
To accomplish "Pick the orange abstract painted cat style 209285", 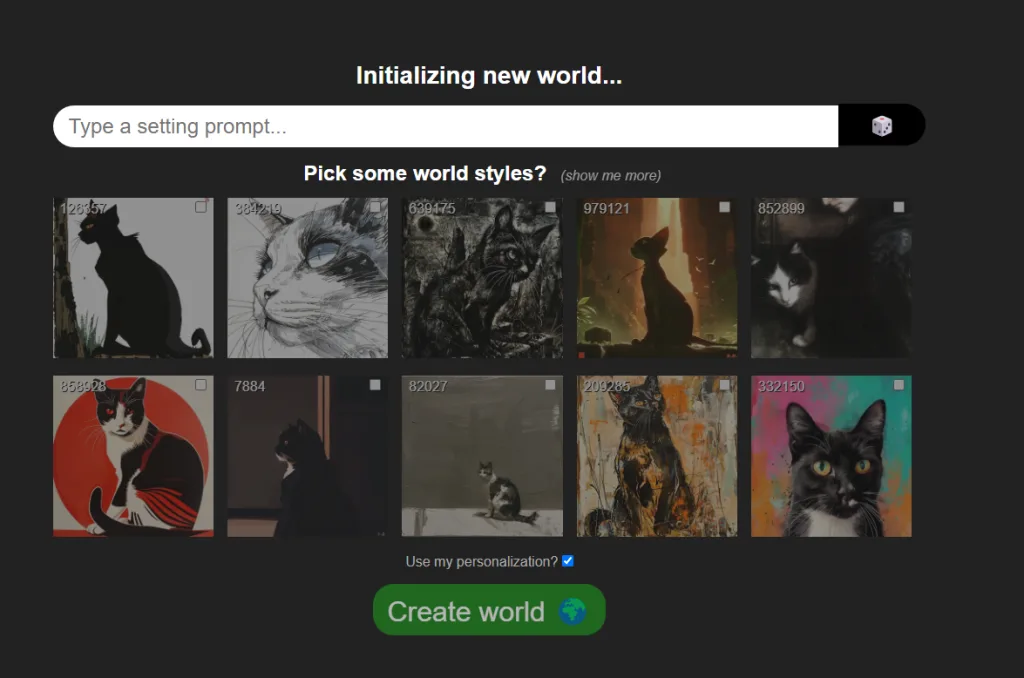I will 656,458.
